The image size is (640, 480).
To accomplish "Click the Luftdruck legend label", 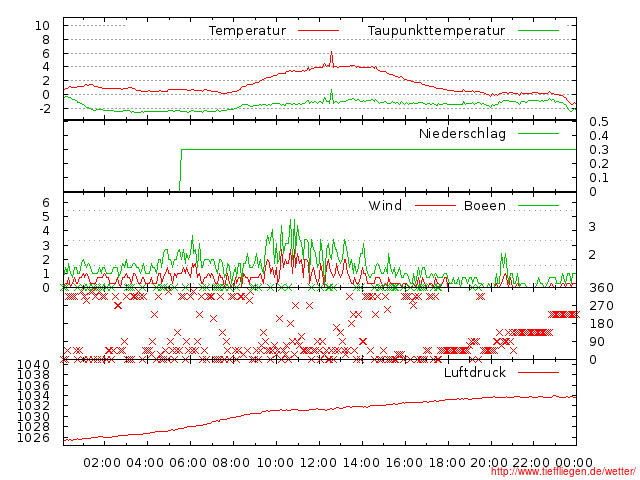I will pos(475,372).
